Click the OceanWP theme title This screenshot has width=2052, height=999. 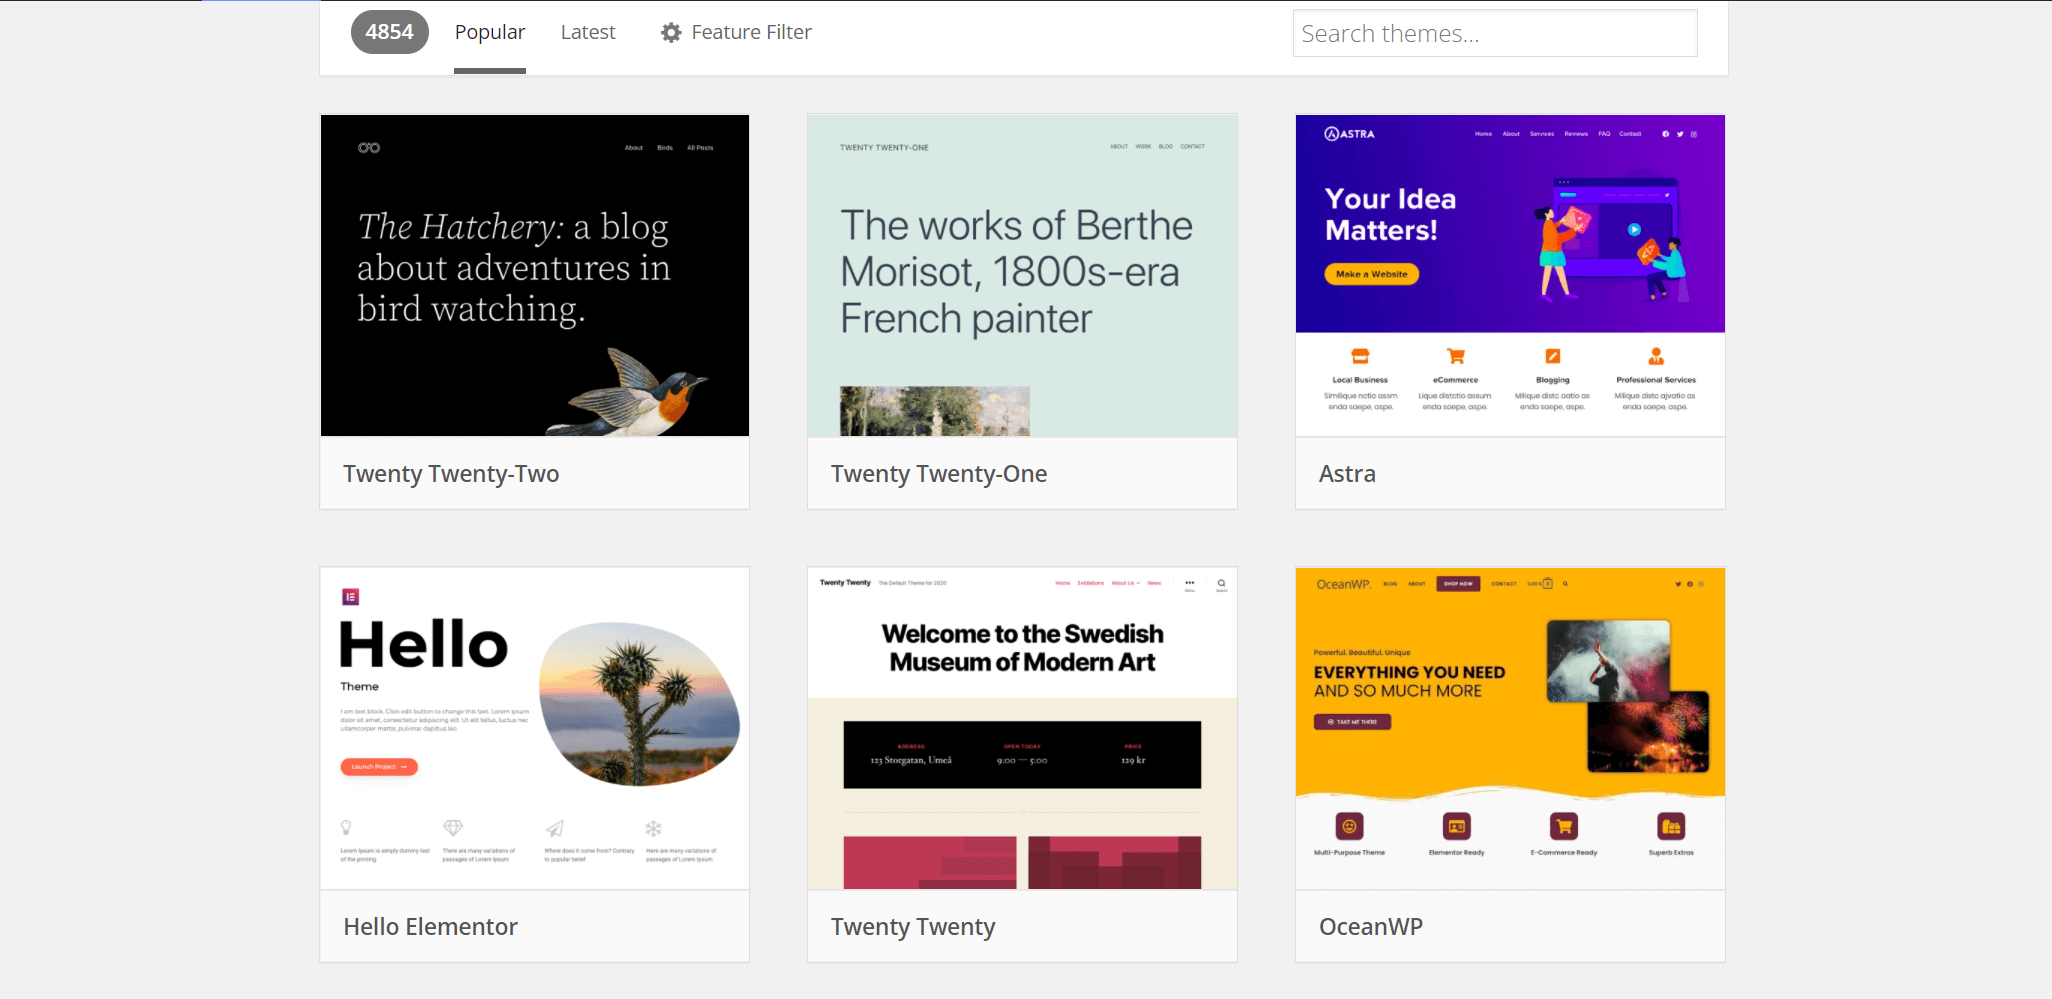[1371, 927]
